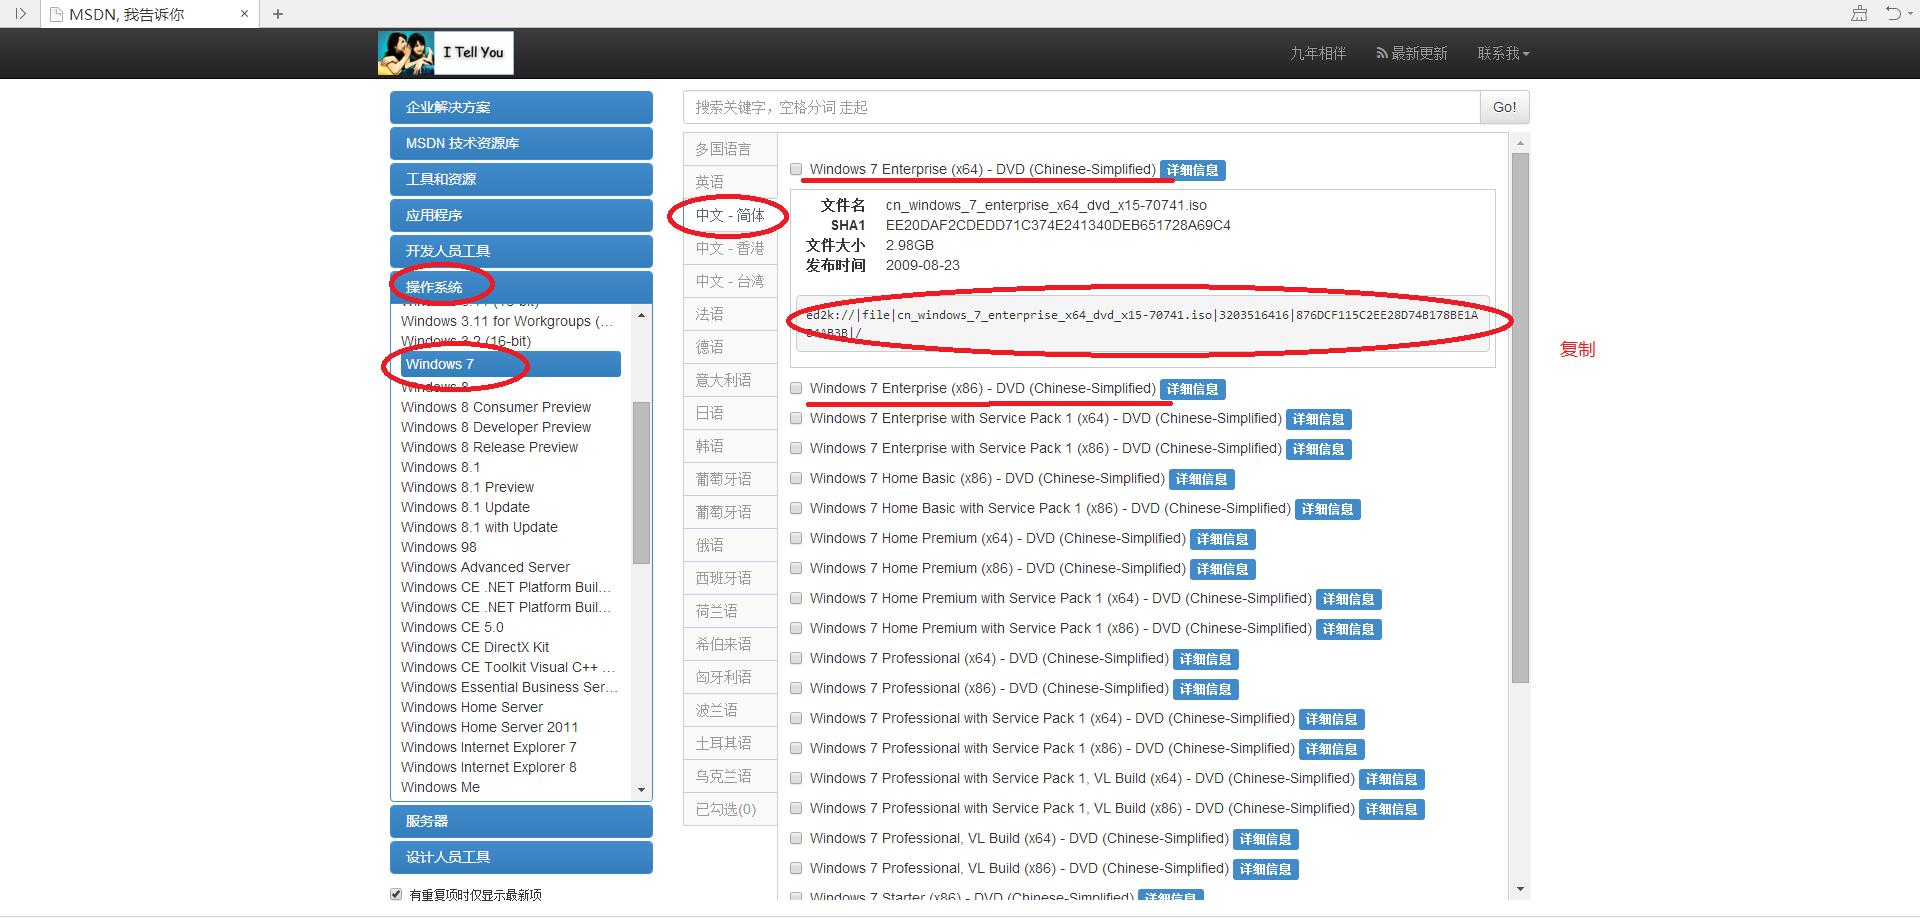Image resolution: width=1920 pixels, height=918 pixels.
Task: Uncheck the 有重复项时仅显示最新项 checkbox
Action: pyautogui.click(x=396, y=894)
